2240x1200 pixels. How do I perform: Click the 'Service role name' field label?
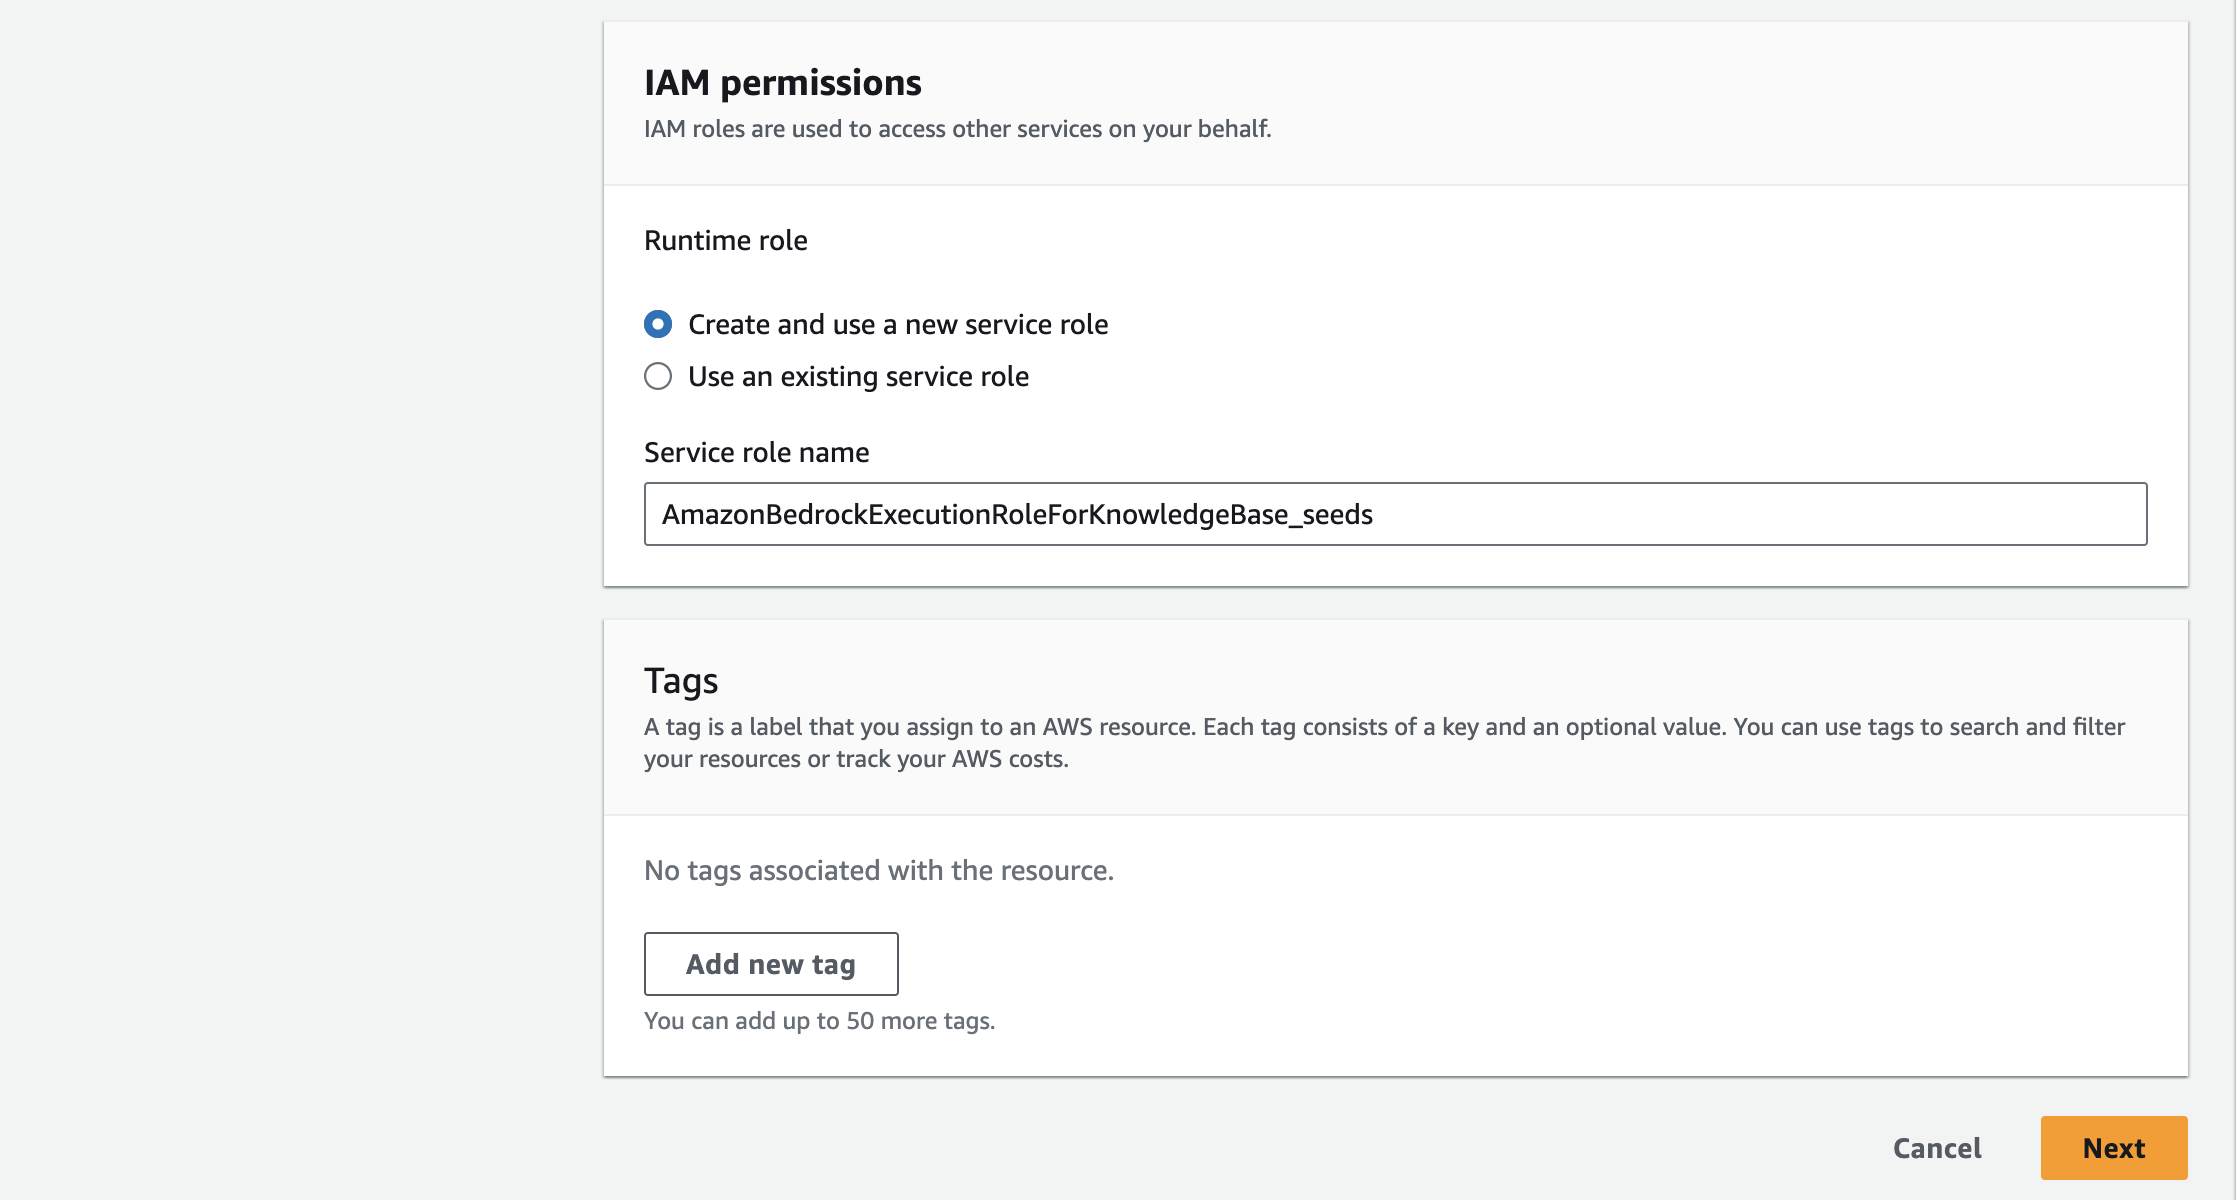(756, 452)
